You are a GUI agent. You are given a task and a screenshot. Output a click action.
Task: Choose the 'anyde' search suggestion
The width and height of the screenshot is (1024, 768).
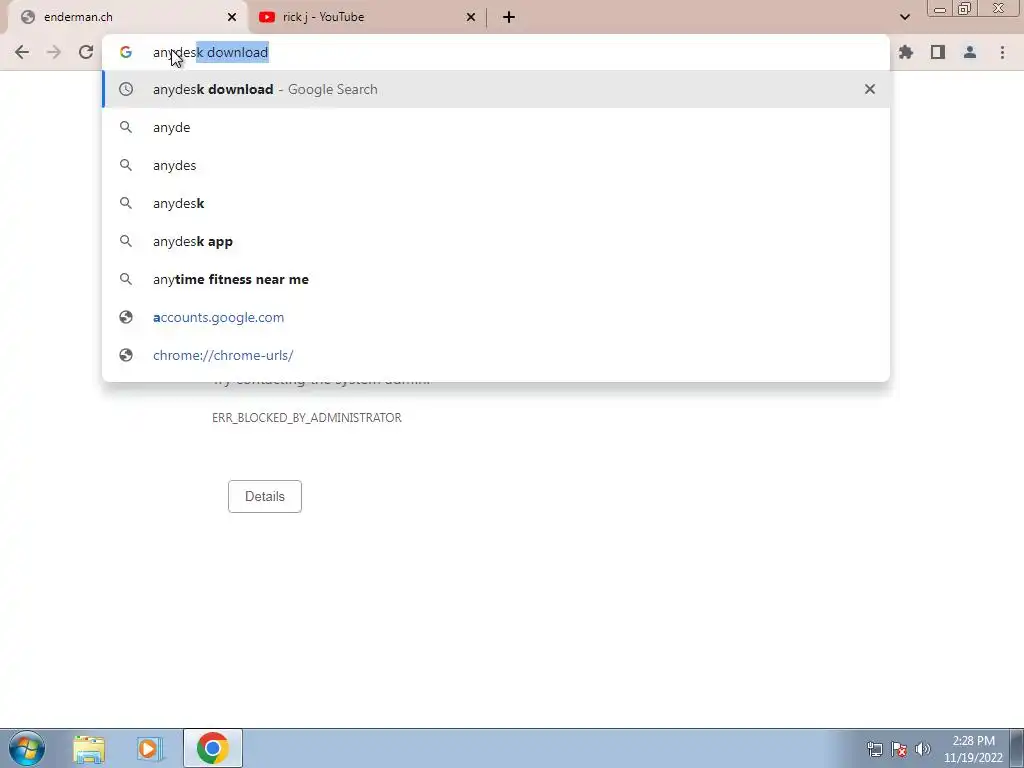(x=496, y=127)
